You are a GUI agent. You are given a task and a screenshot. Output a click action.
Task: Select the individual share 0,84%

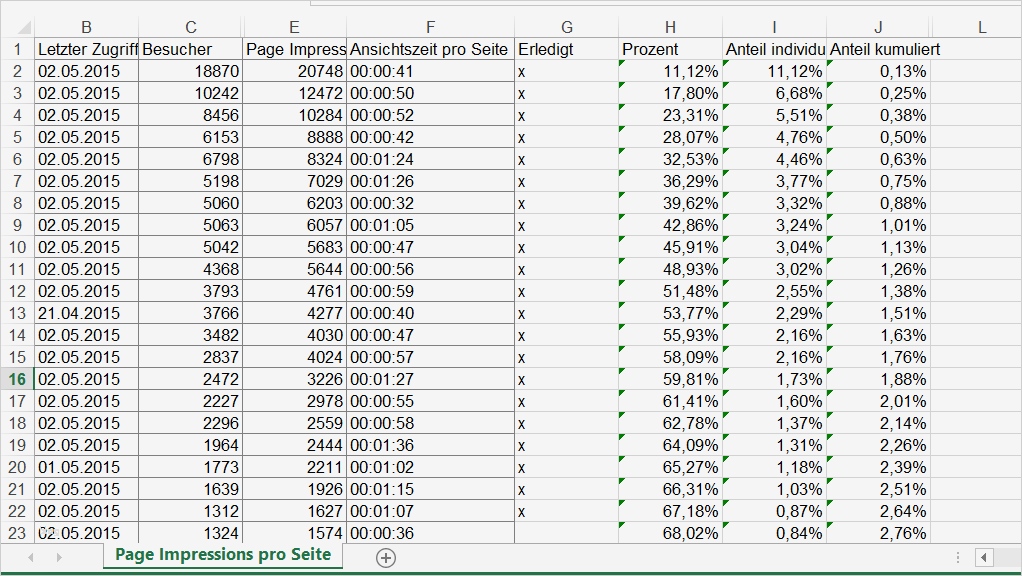coord(774,533)
